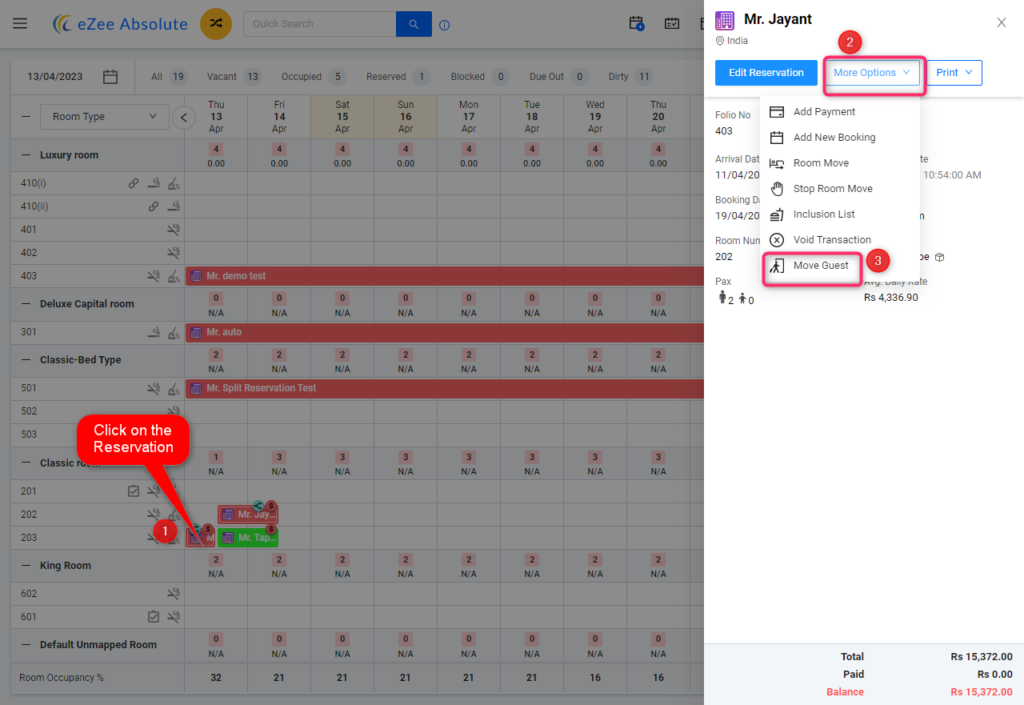Open the Room Type dropdown
1024x705 pixels.
[104, 117]
